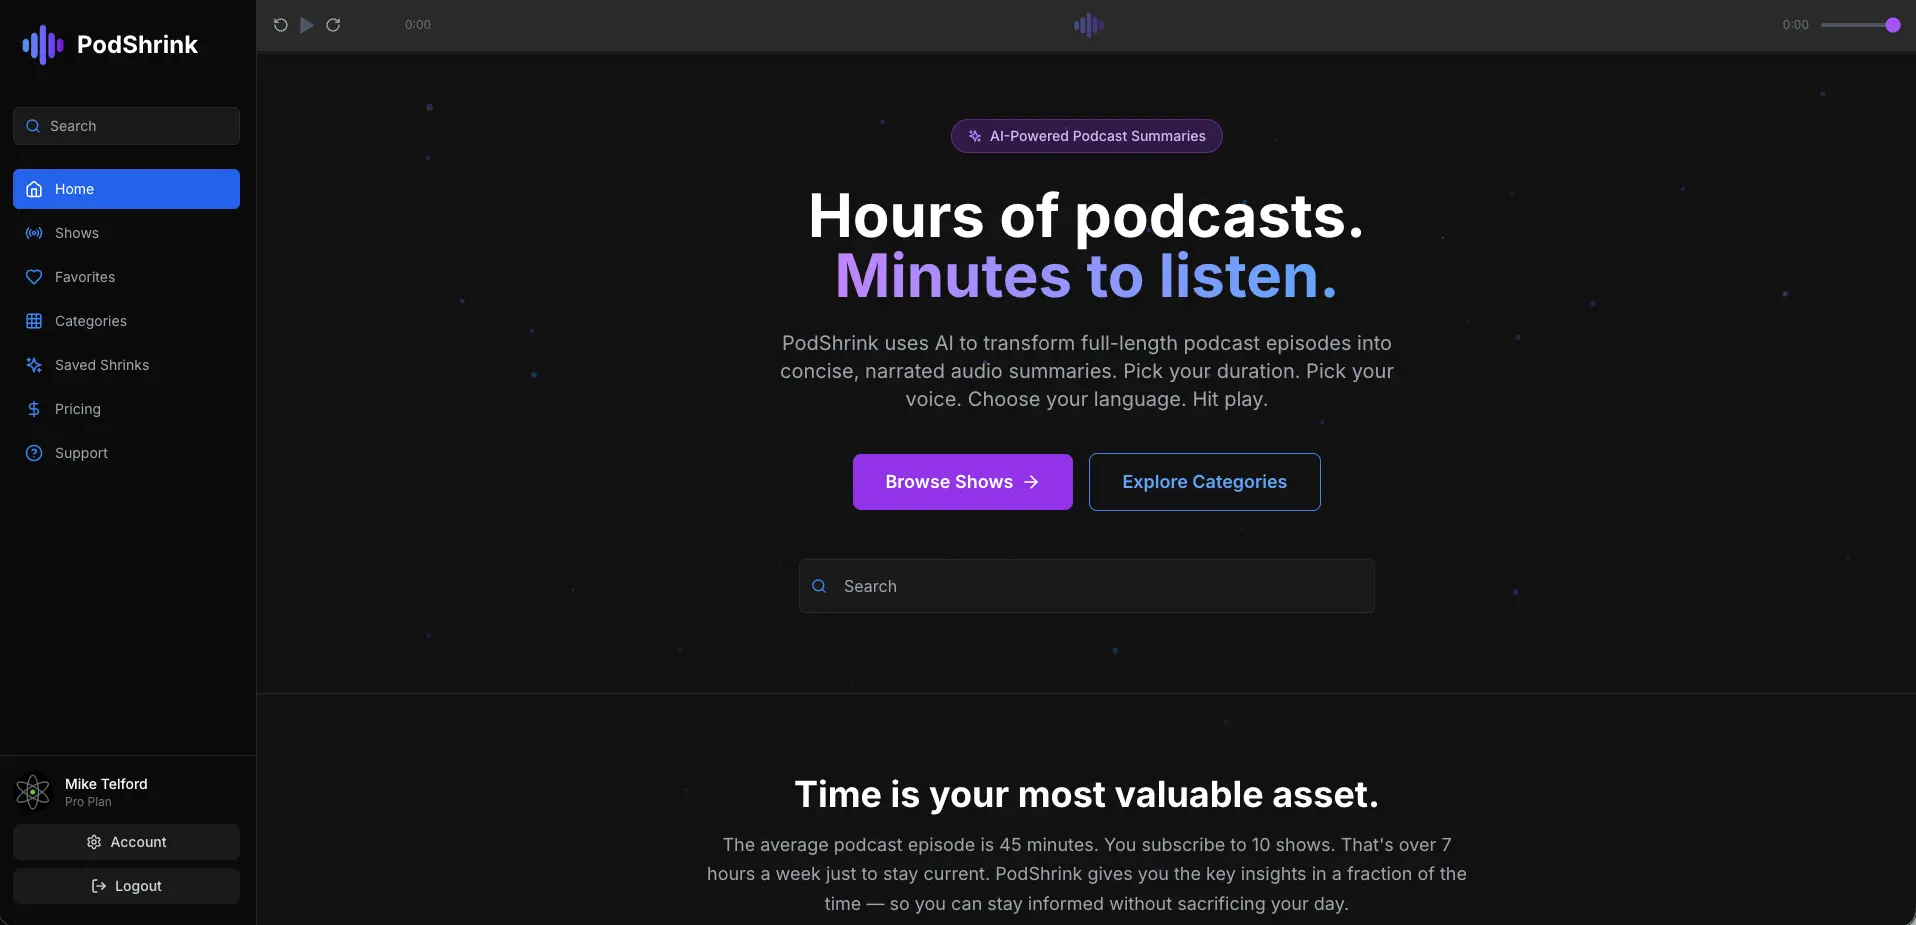This screenshot has height=925, width=1916.
Task: Click the Account gear icon
Action: point(94,842)
